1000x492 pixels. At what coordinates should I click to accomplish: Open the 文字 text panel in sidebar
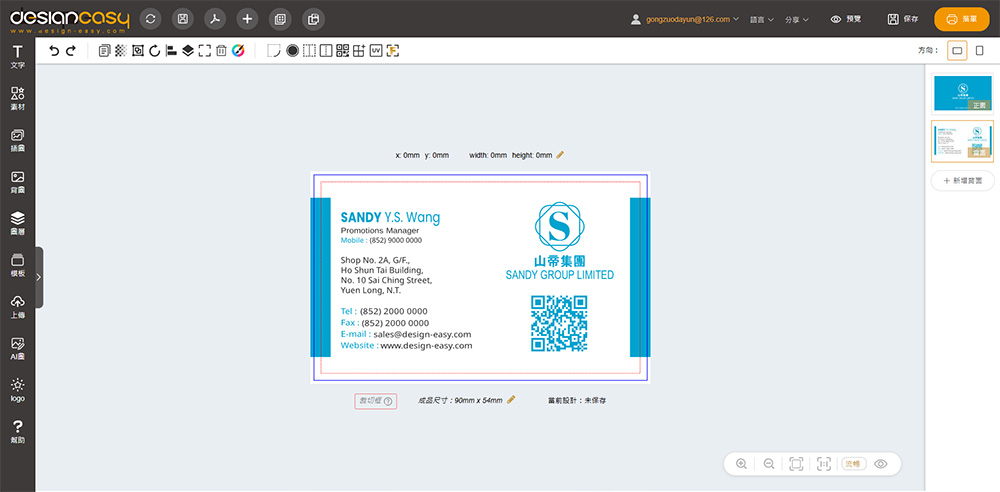pos(17,56)
